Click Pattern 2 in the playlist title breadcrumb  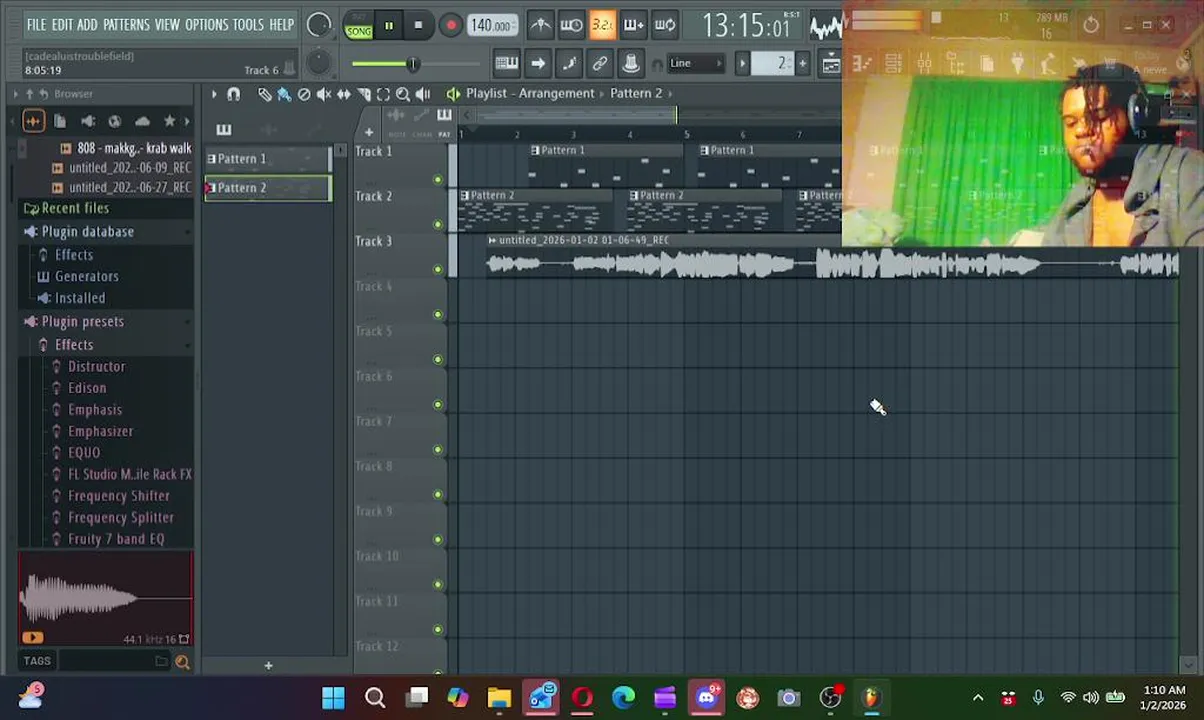(x=637, y=93)
